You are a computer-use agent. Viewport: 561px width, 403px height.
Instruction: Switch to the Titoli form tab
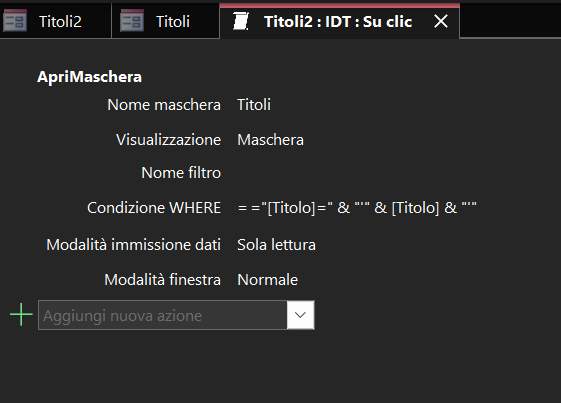[x=166, y=21]
